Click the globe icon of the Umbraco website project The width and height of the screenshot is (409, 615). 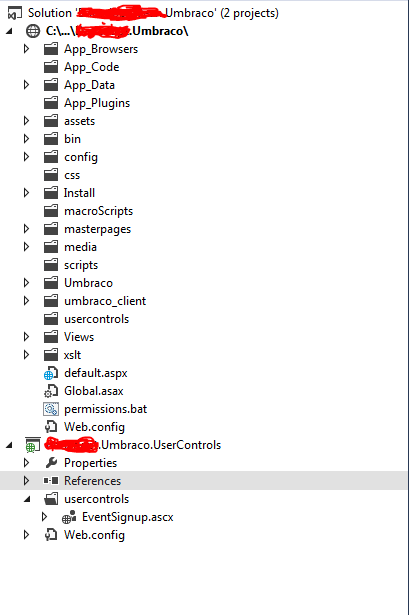point(33,31)
